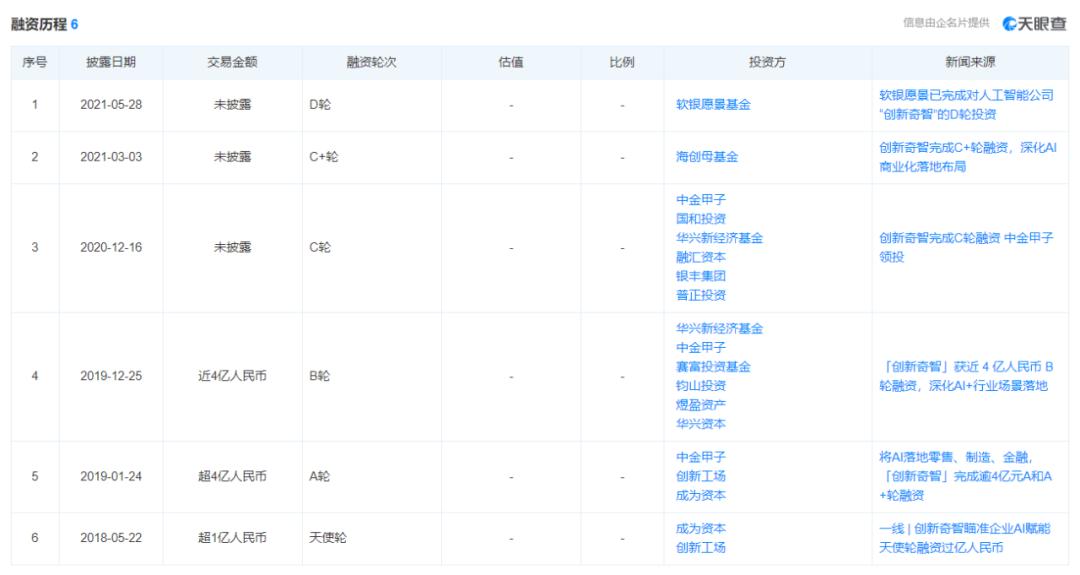Open news on 4亿人民币 B轮融资
Screen dimensions: 1080x575
(966, 376)
